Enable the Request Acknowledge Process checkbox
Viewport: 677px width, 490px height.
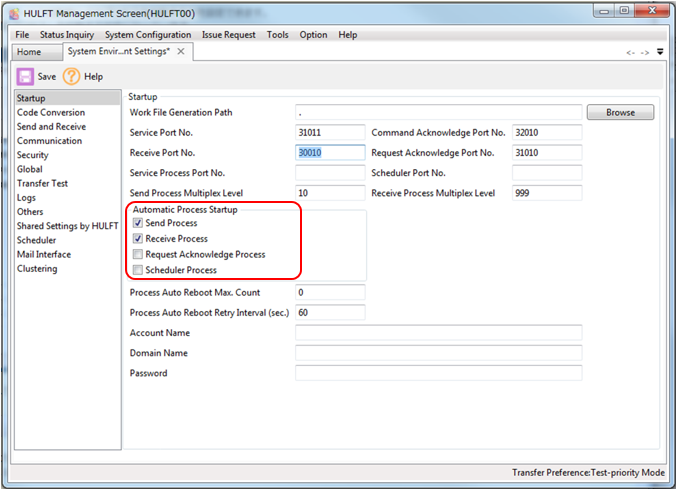pos(138,255)
